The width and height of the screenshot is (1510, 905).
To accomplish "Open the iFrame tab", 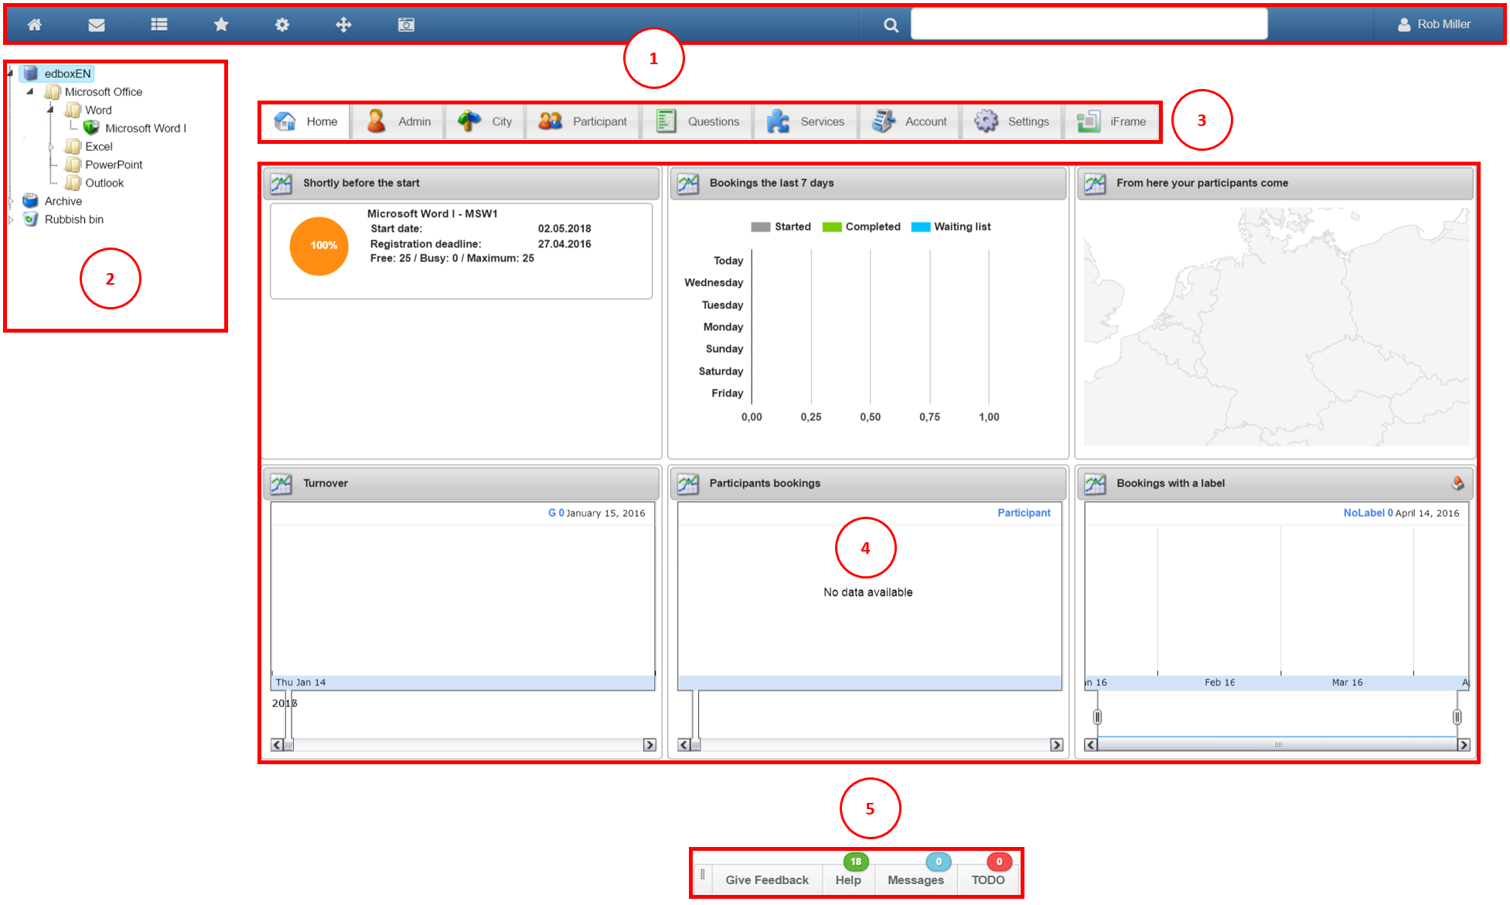I will [1112, 121].
